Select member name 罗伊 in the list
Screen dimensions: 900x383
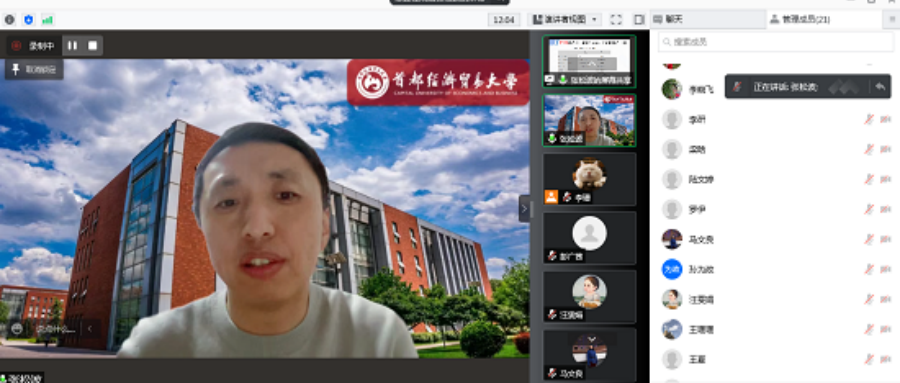click(x=697, y=210)
